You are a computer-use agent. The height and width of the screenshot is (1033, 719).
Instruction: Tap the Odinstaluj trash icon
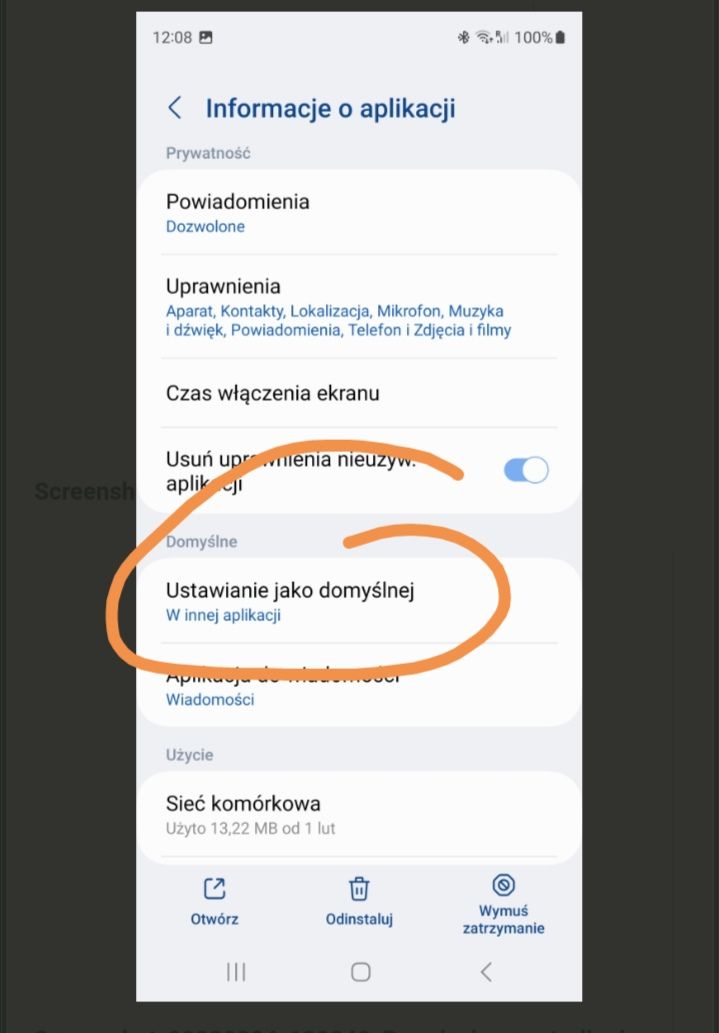click(x=359, y=888)
